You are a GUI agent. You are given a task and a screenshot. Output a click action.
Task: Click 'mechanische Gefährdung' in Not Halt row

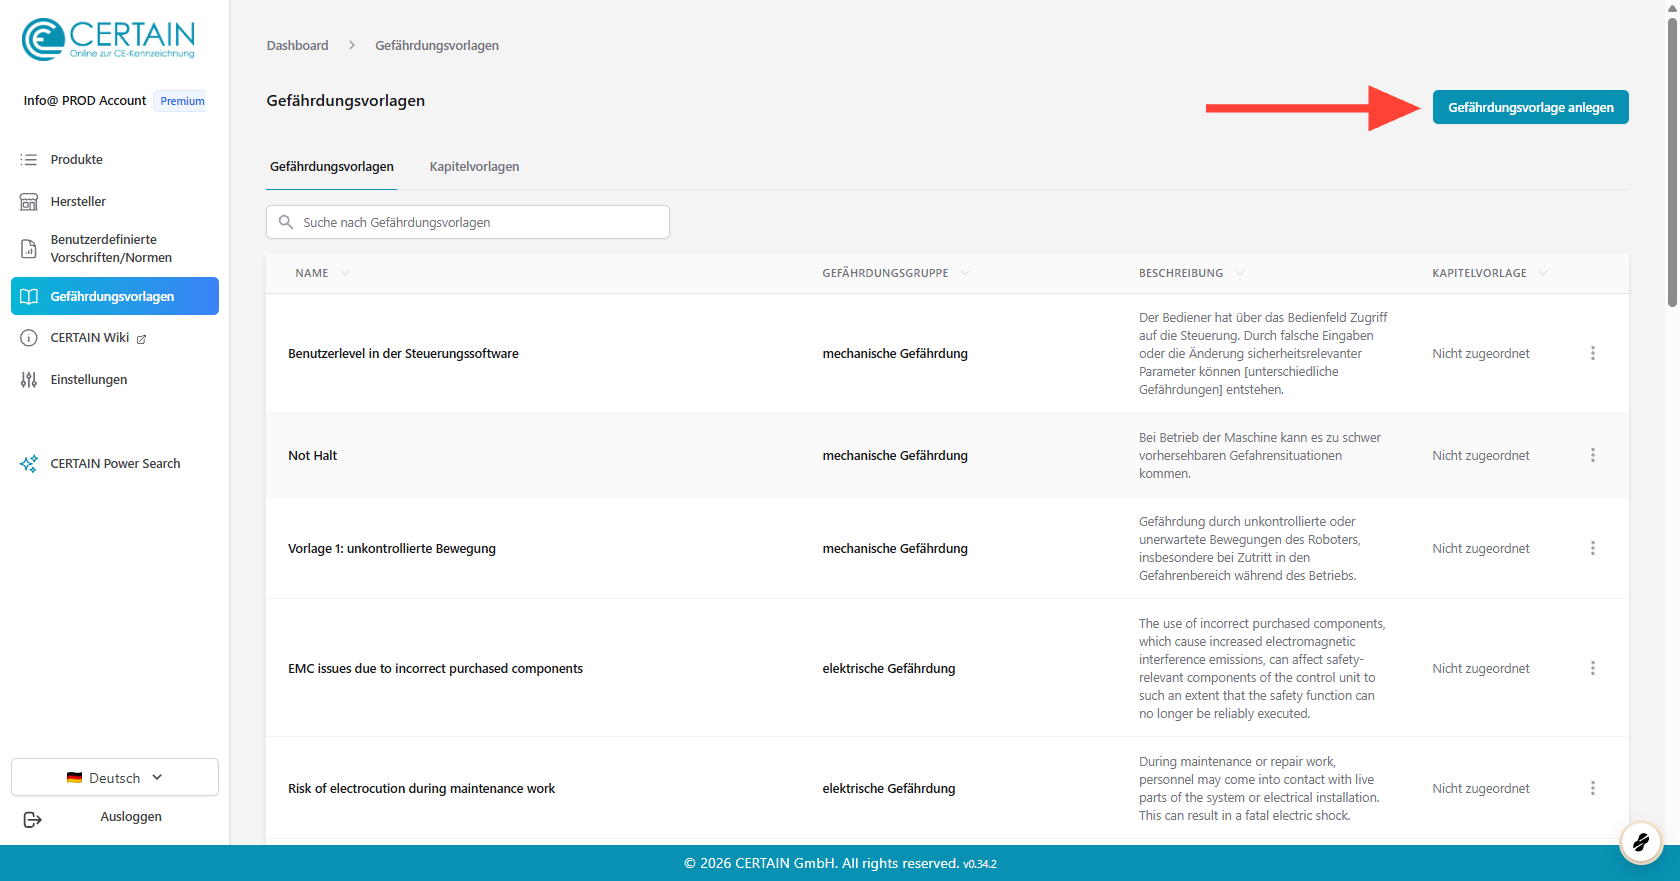[x=895, y=456]
